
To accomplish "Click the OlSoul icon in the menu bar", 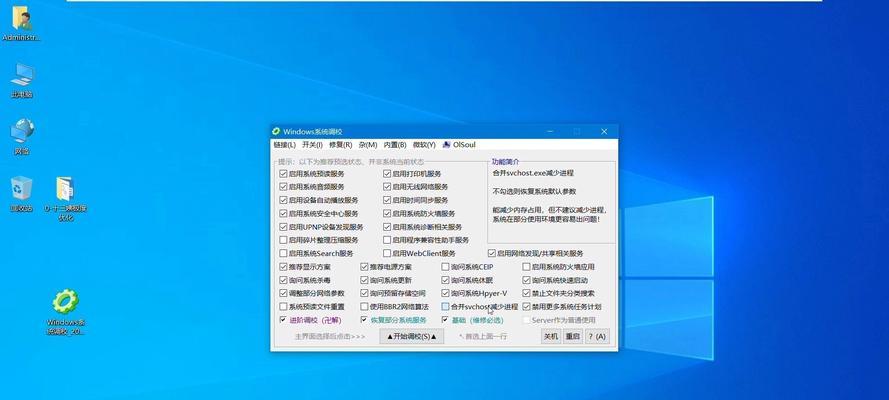I will (x=447, y=144).
